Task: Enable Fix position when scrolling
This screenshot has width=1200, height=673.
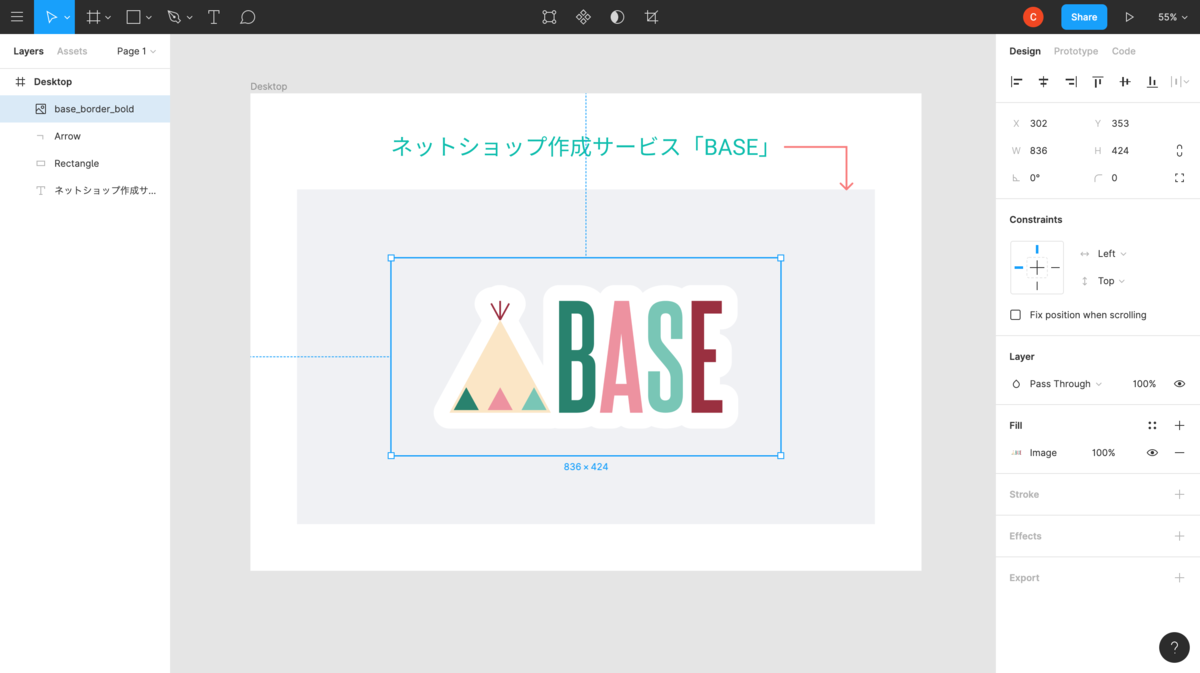Action: [x=1016, y=315]
